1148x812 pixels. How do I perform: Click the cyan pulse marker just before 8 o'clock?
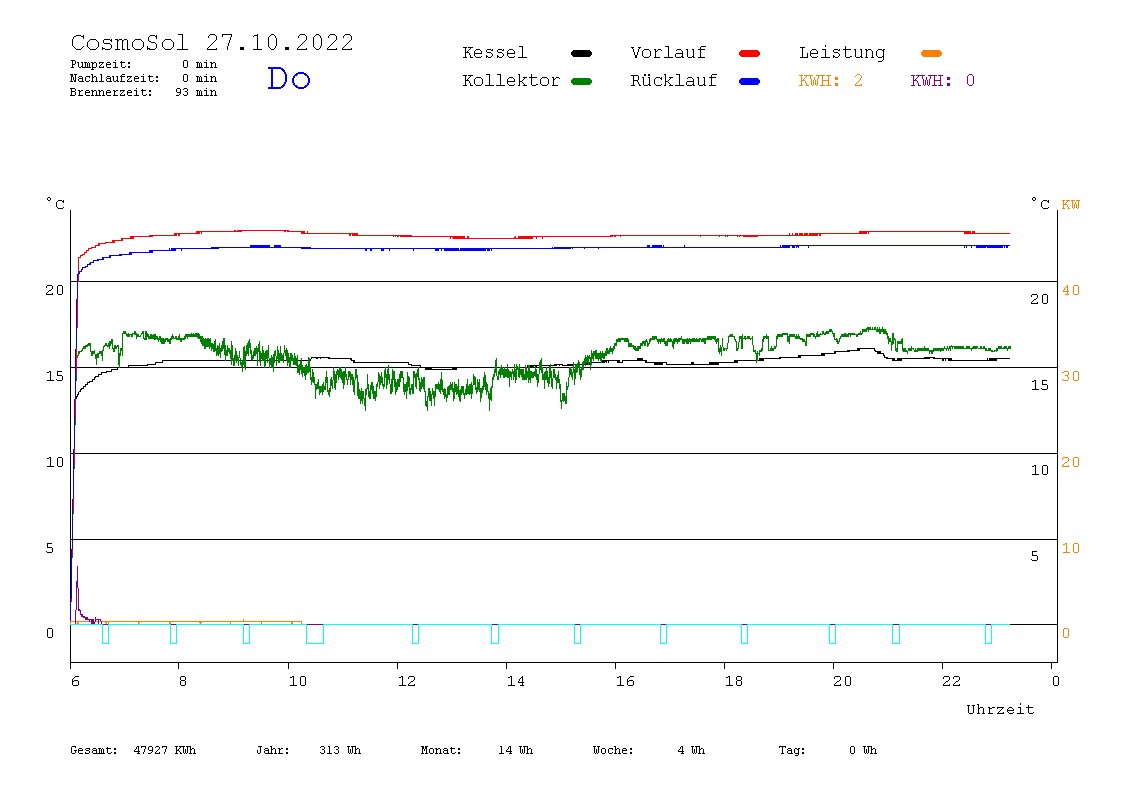pos(174,634)
